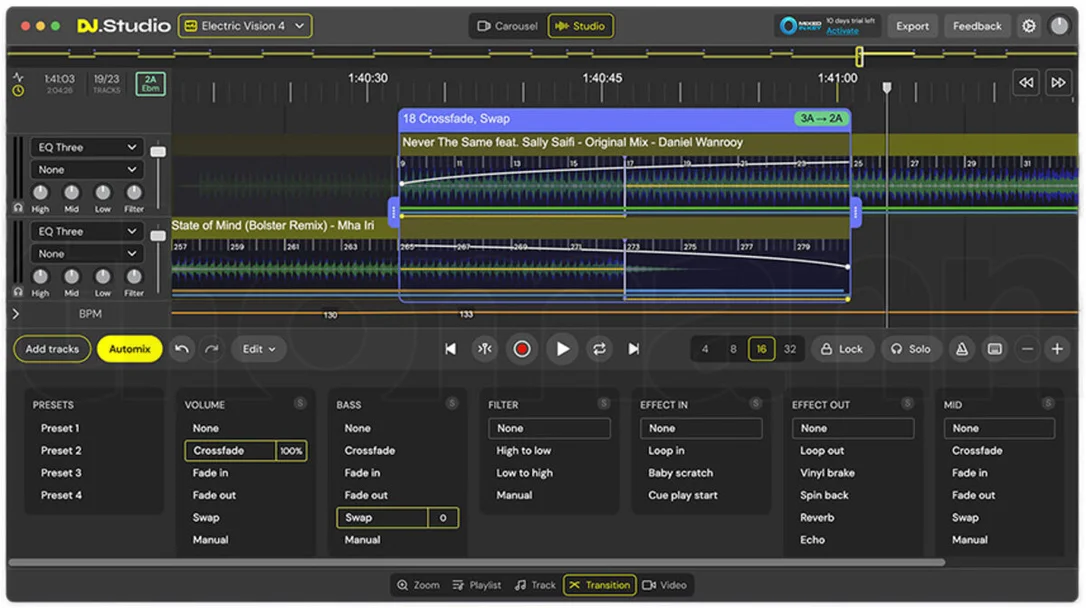Screen dimensions: 1086x608
Task: Click the split marker icon beside record
Action: pyautogui.click(x=485, y=349)
